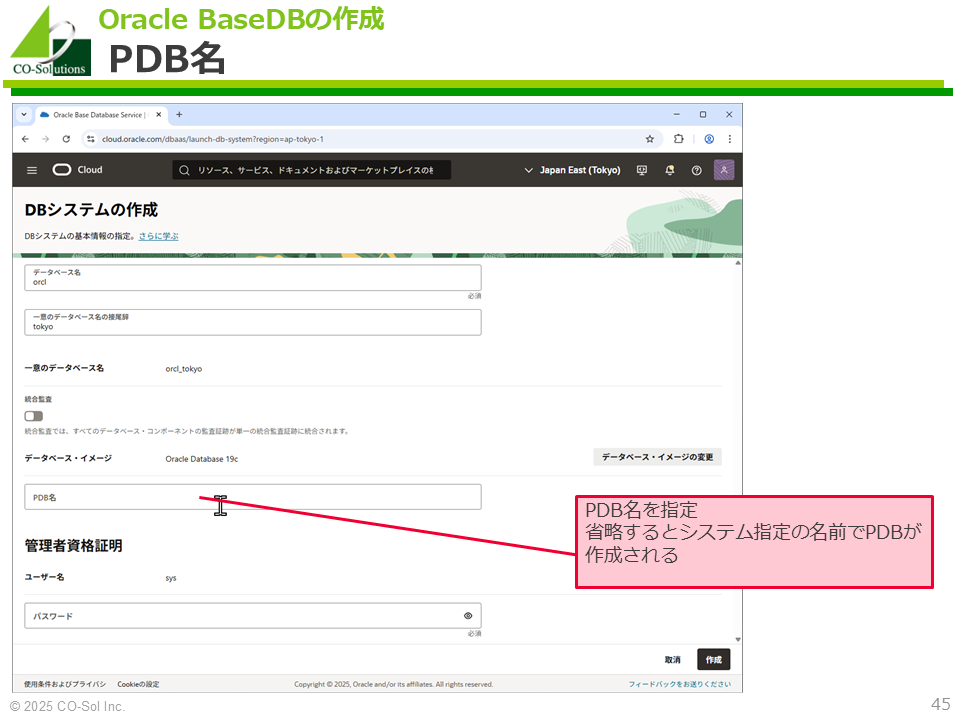Click the scrollbar down arrow
Viewport: 960px width, 720px height.
click(738, 639)
